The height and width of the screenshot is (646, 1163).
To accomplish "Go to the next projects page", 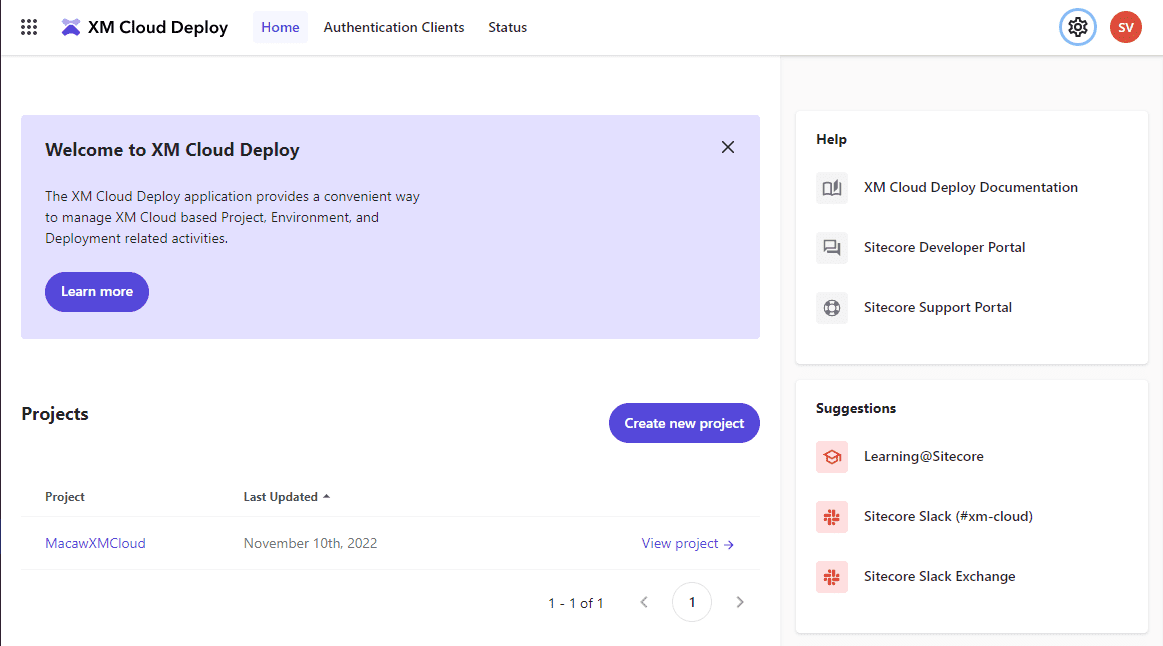I will pyautogui.click(x=740, y=602).
